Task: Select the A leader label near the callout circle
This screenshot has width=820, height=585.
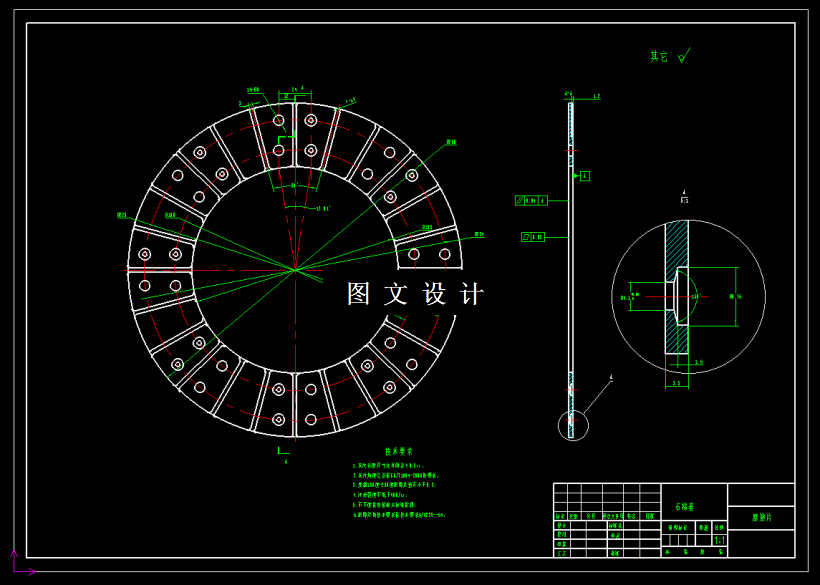Action: tap(611, 377)
